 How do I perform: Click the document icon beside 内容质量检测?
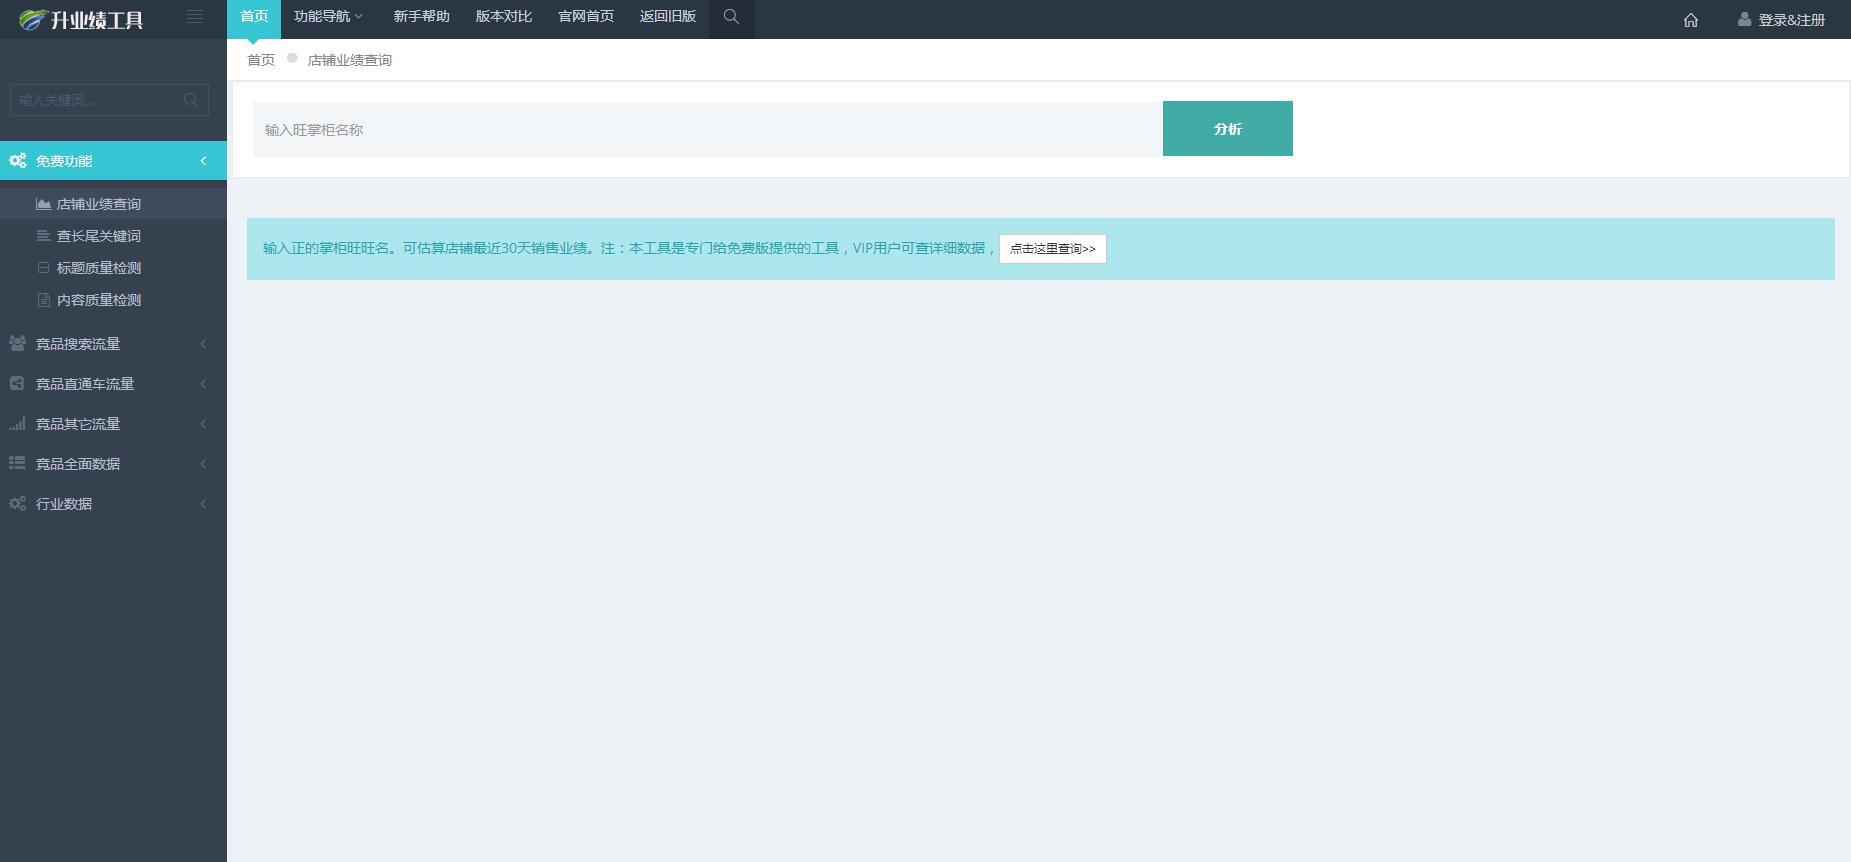tap(43, 300)
